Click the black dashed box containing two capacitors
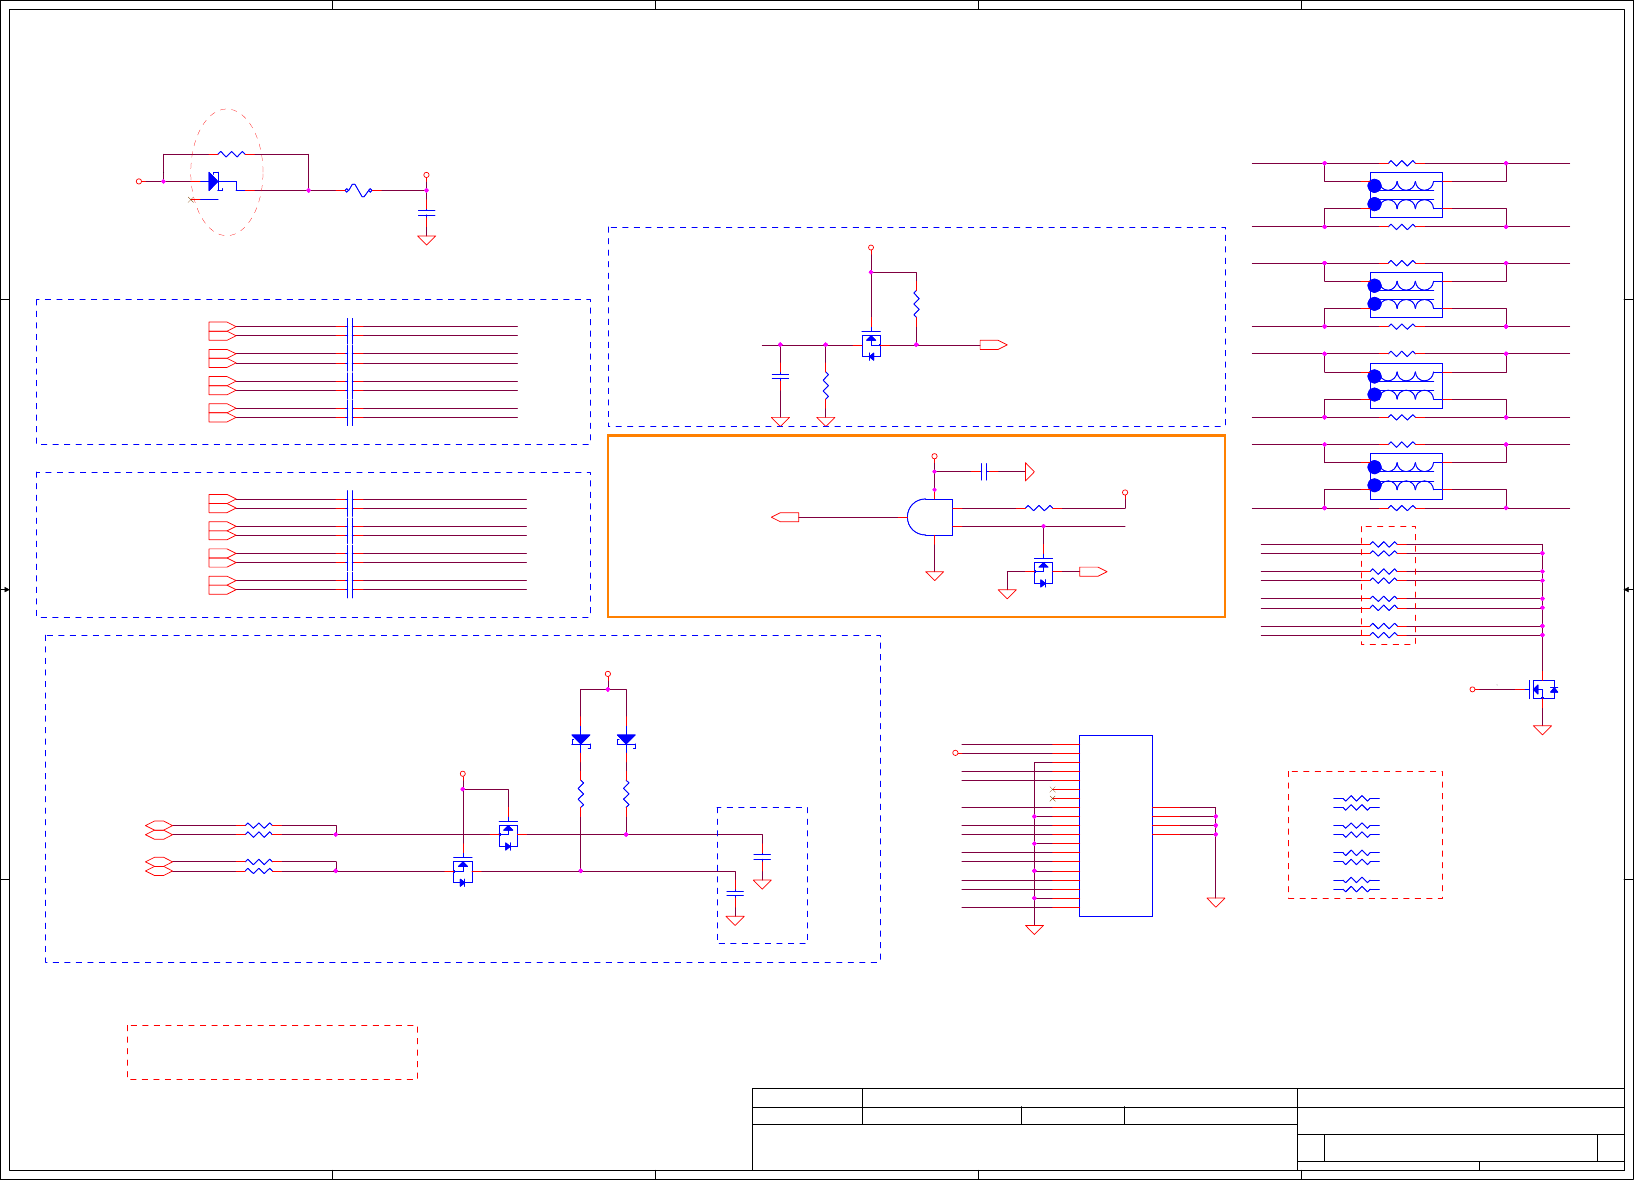 click(x=762, y=875)
